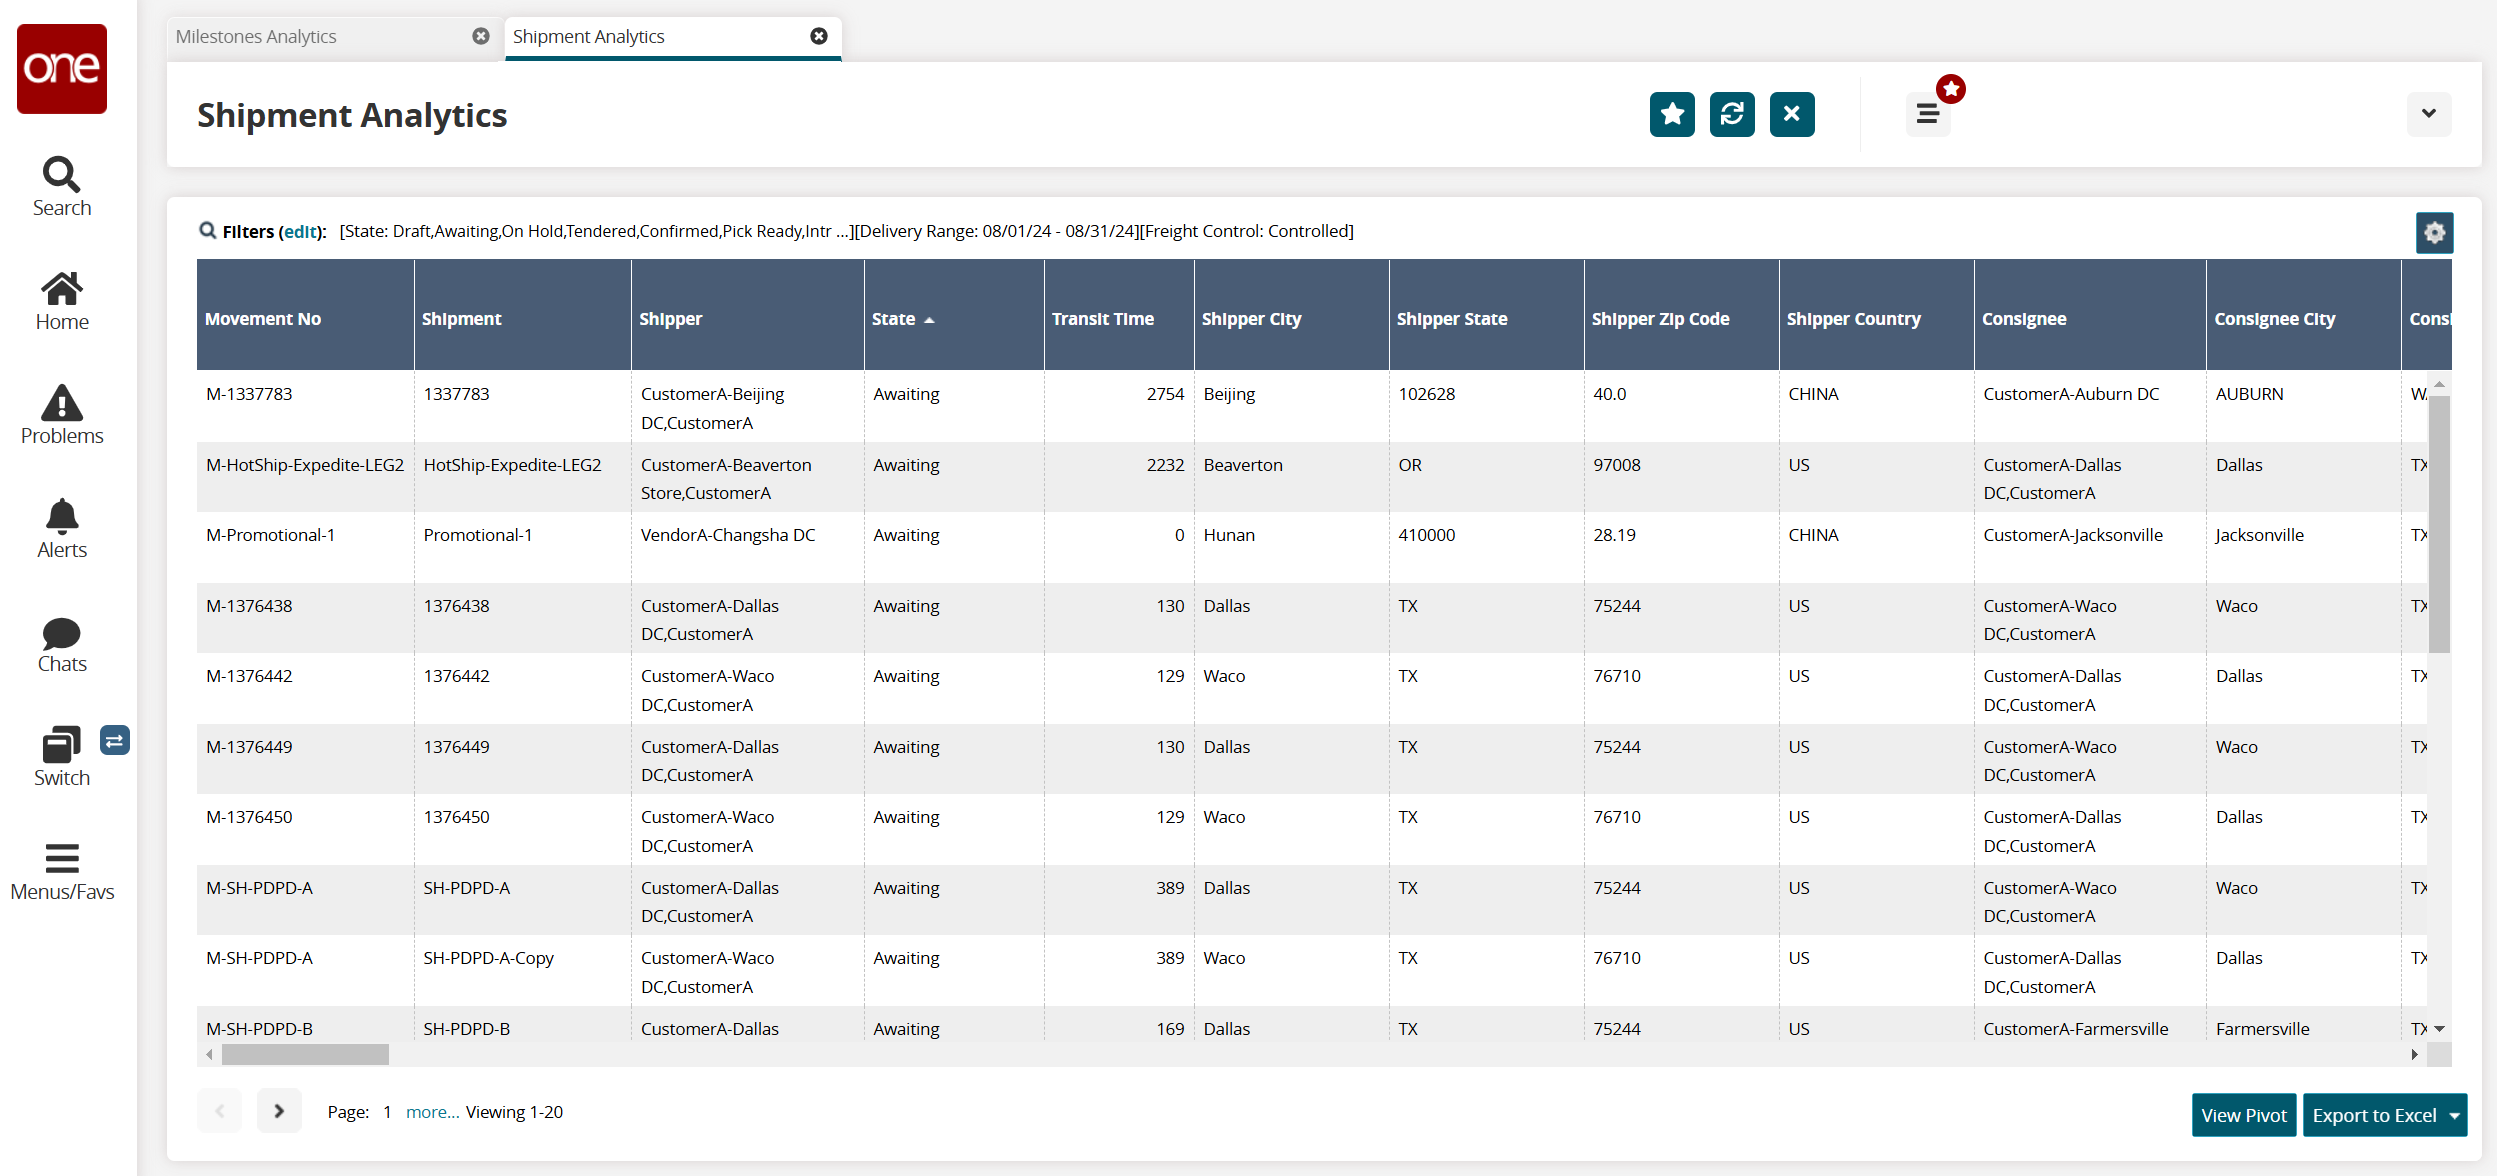Click the blue swap arrows badge

[x=115, y=741]
